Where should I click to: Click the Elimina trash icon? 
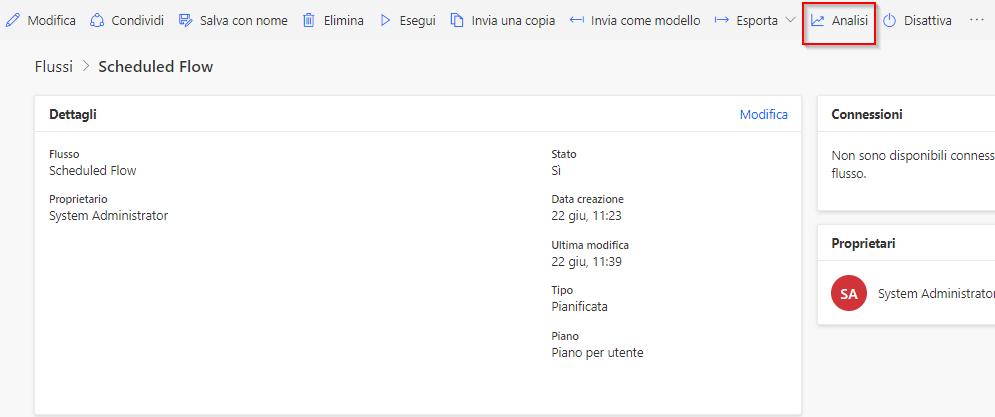point(309,21)
